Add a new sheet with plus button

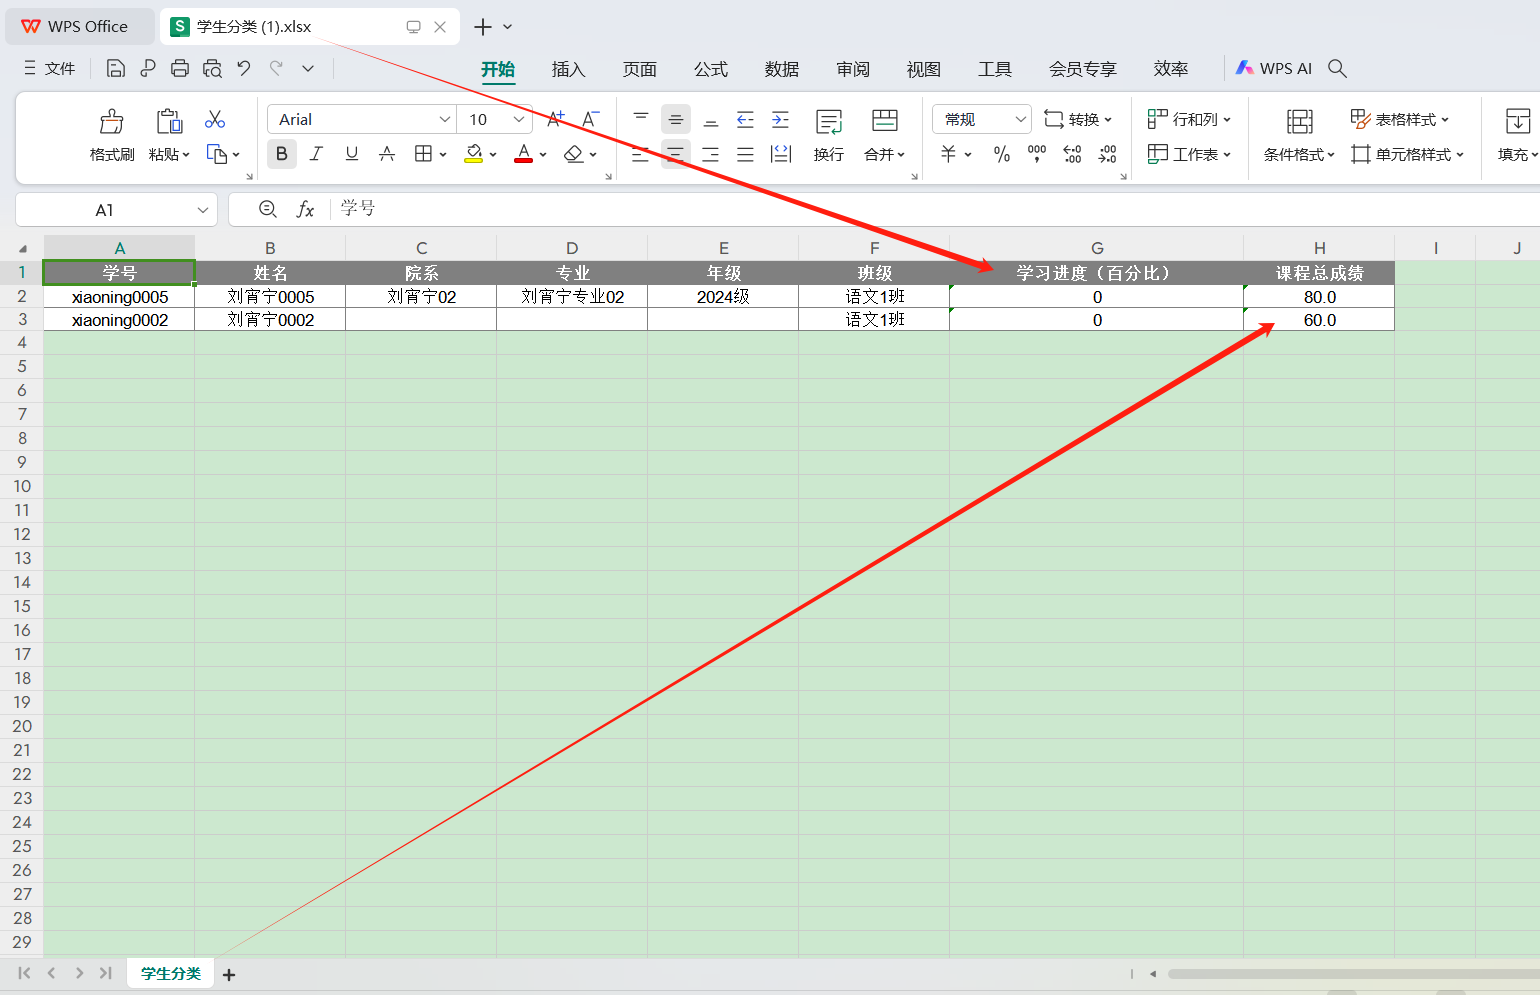point(229,975)
